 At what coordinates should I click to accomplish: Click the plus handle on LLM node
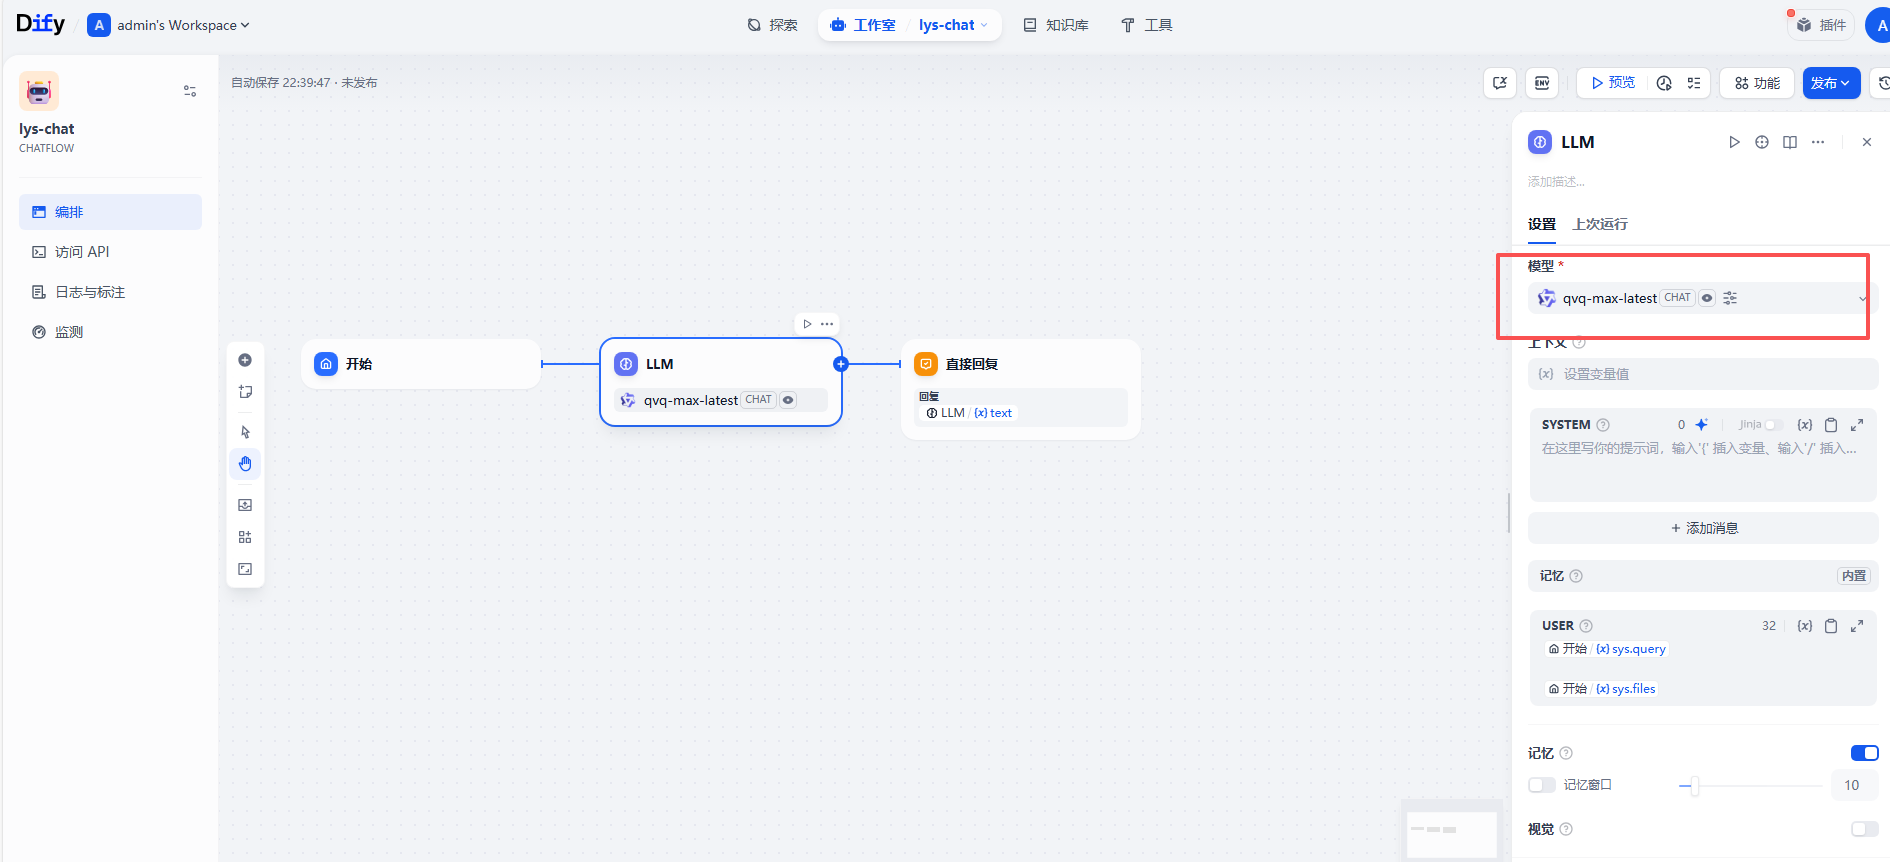[841, 364]
